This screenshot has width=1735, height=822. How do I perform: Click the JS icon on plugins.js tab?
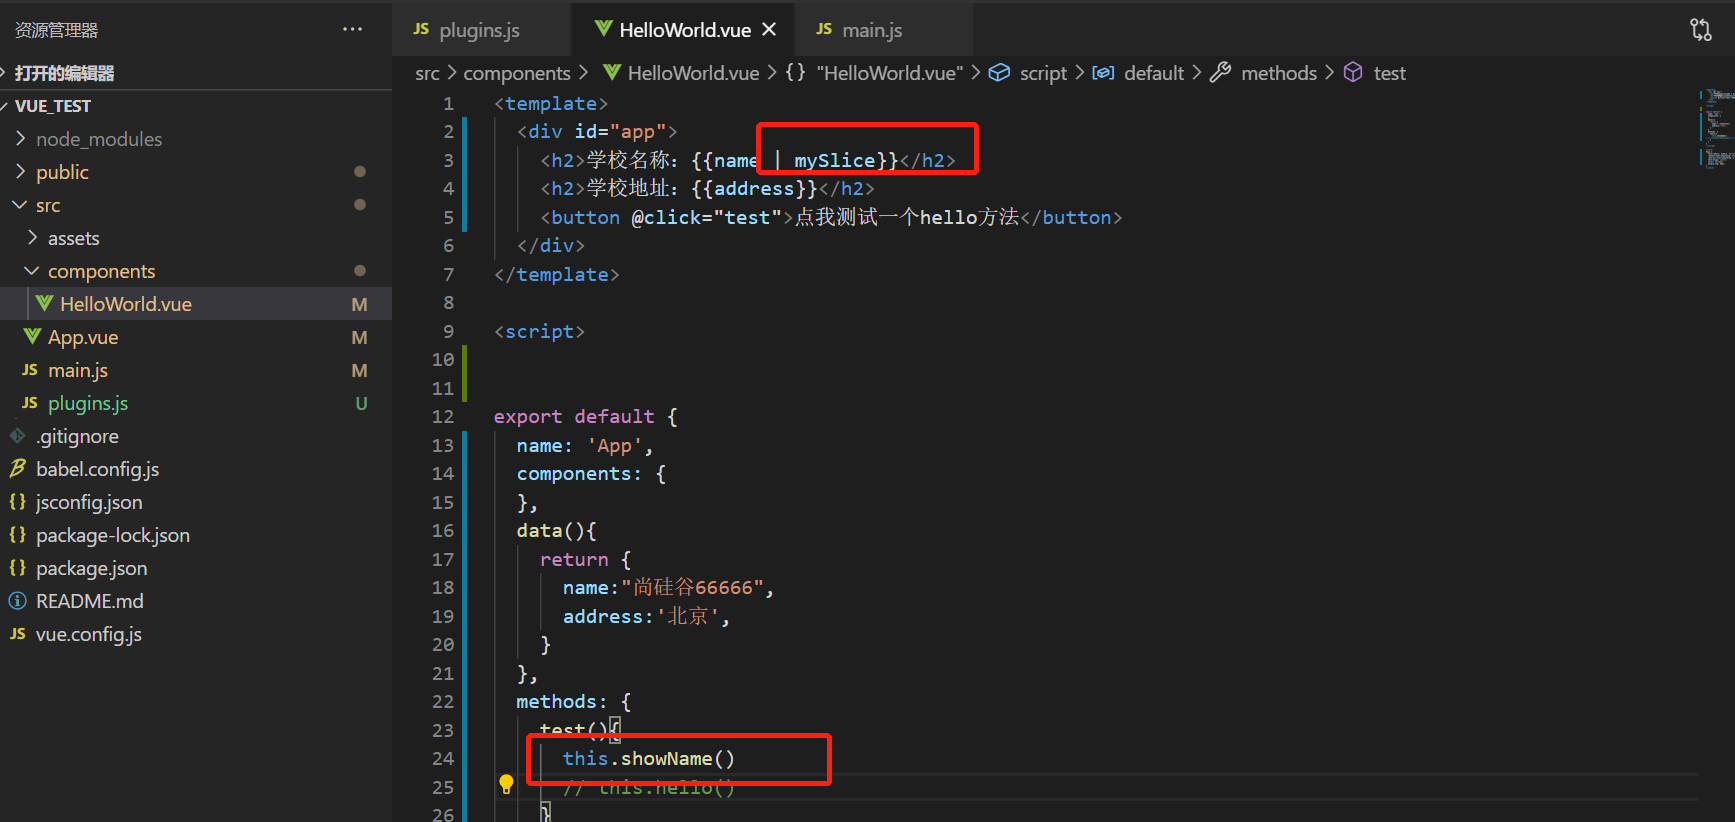[421, 29]
